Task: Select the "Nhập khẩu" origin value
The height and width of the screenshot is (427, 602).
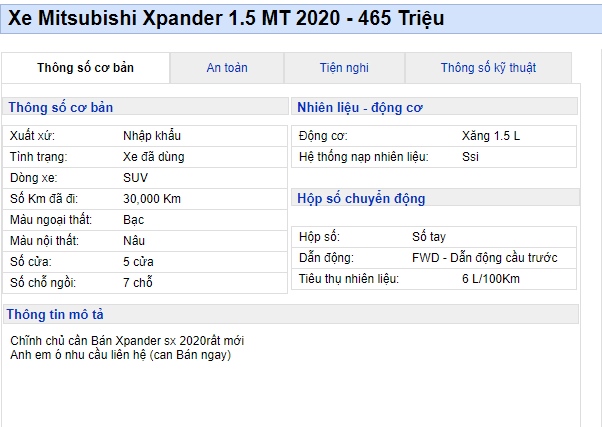Action: [152, 136]
